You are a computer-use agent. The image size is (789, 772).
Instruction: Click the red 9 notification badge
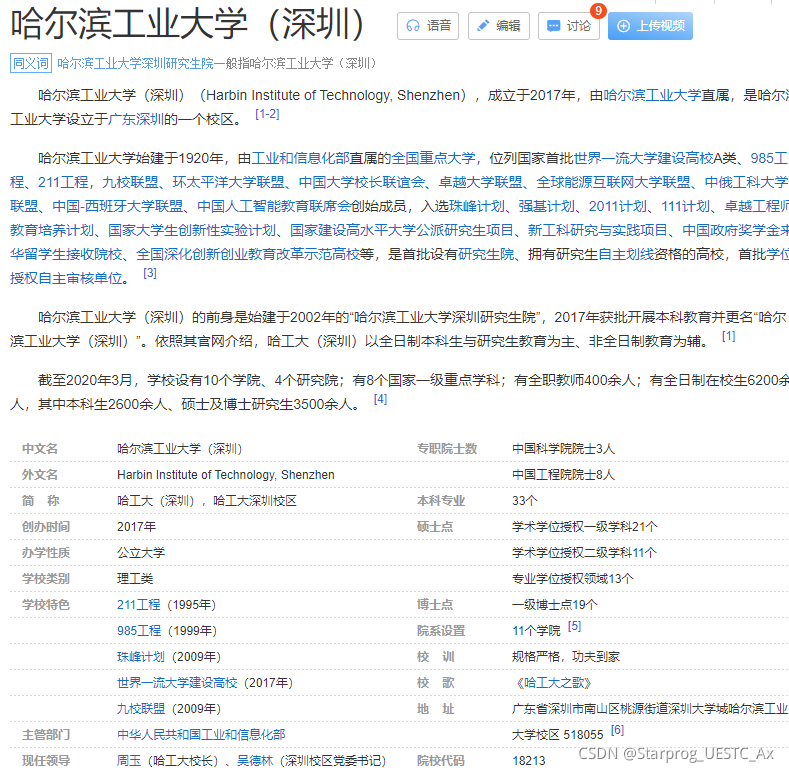coord(598,11)
